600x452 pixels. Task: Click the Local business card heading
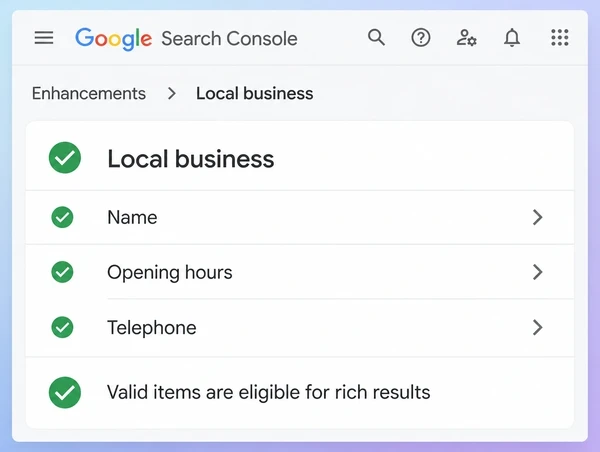191,158
